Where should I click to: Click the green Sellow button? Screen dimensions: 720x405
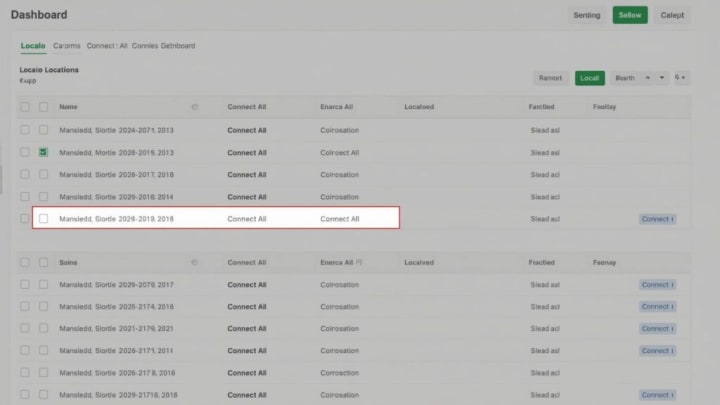pos(630,15)
